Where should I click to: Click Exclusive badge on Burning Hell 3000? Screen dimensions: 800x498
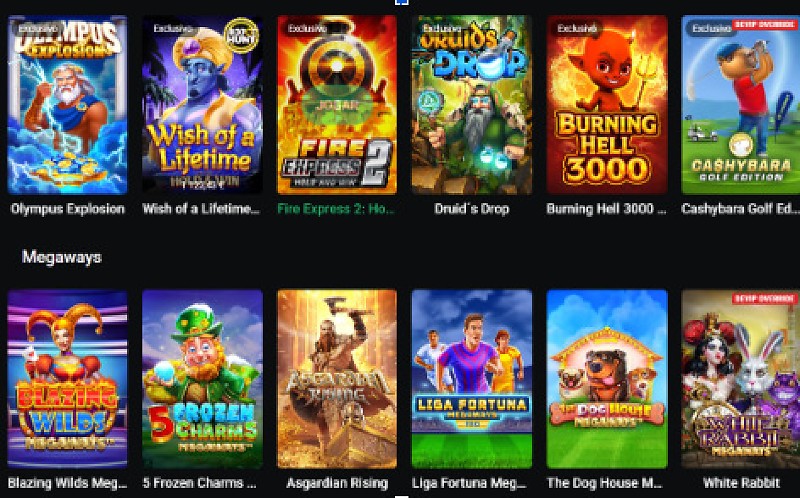click(577, 29)
